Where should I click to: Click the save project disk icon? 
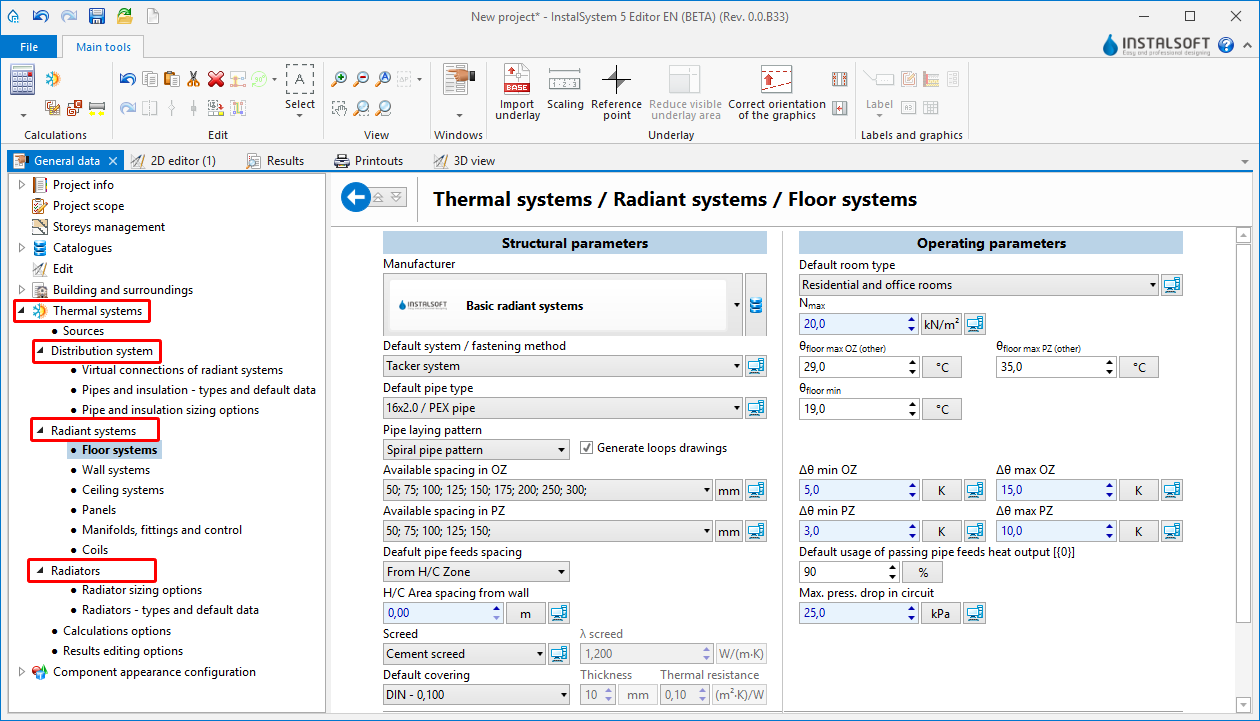(x=97, y=16)
